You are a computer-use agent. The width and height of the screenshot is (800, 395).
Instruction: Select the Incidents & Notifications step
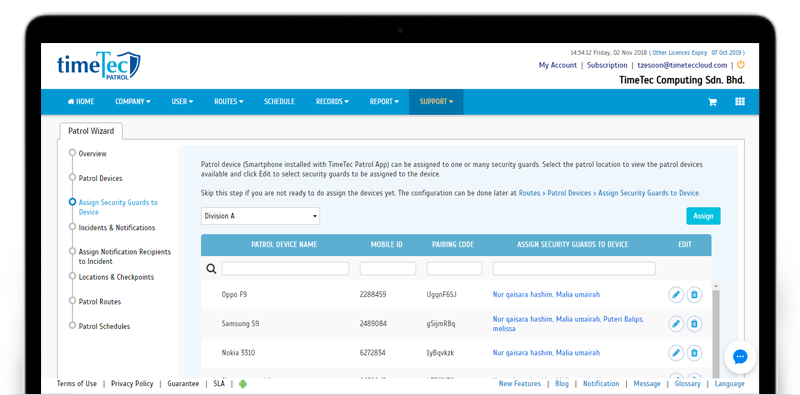(117, 228)
